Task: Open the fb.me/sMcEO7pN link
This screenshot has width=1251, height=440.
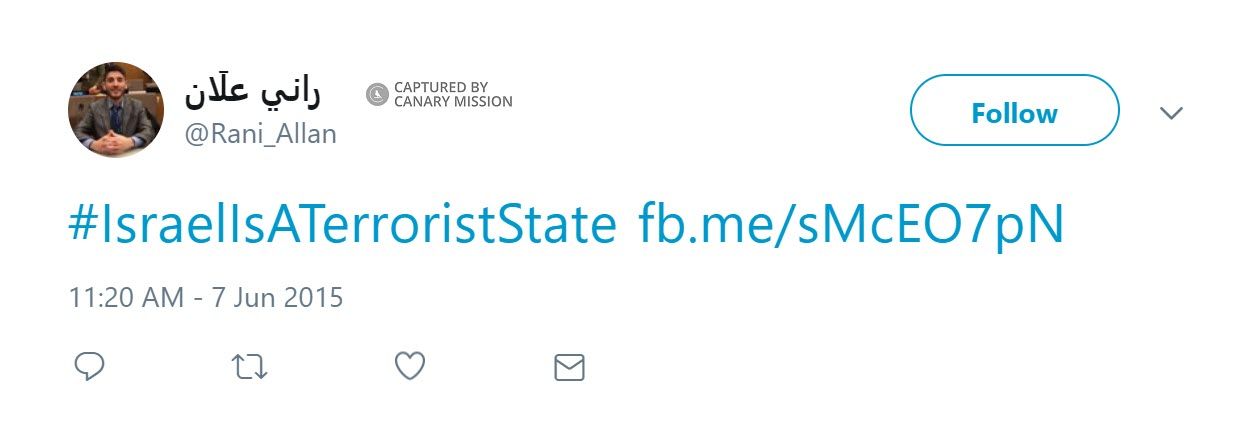Action: (851, 226)
